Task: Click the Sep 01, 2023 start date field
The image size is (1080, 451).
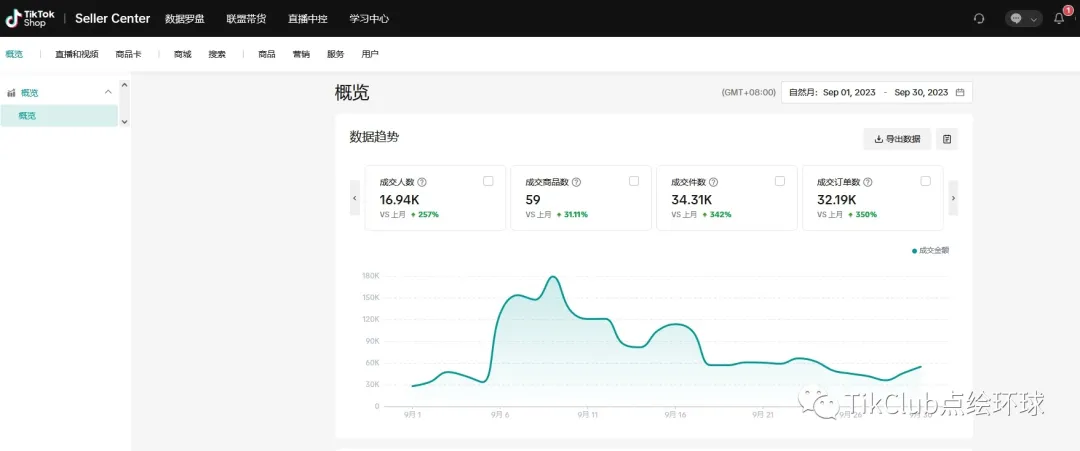Action: coord(849,93)
